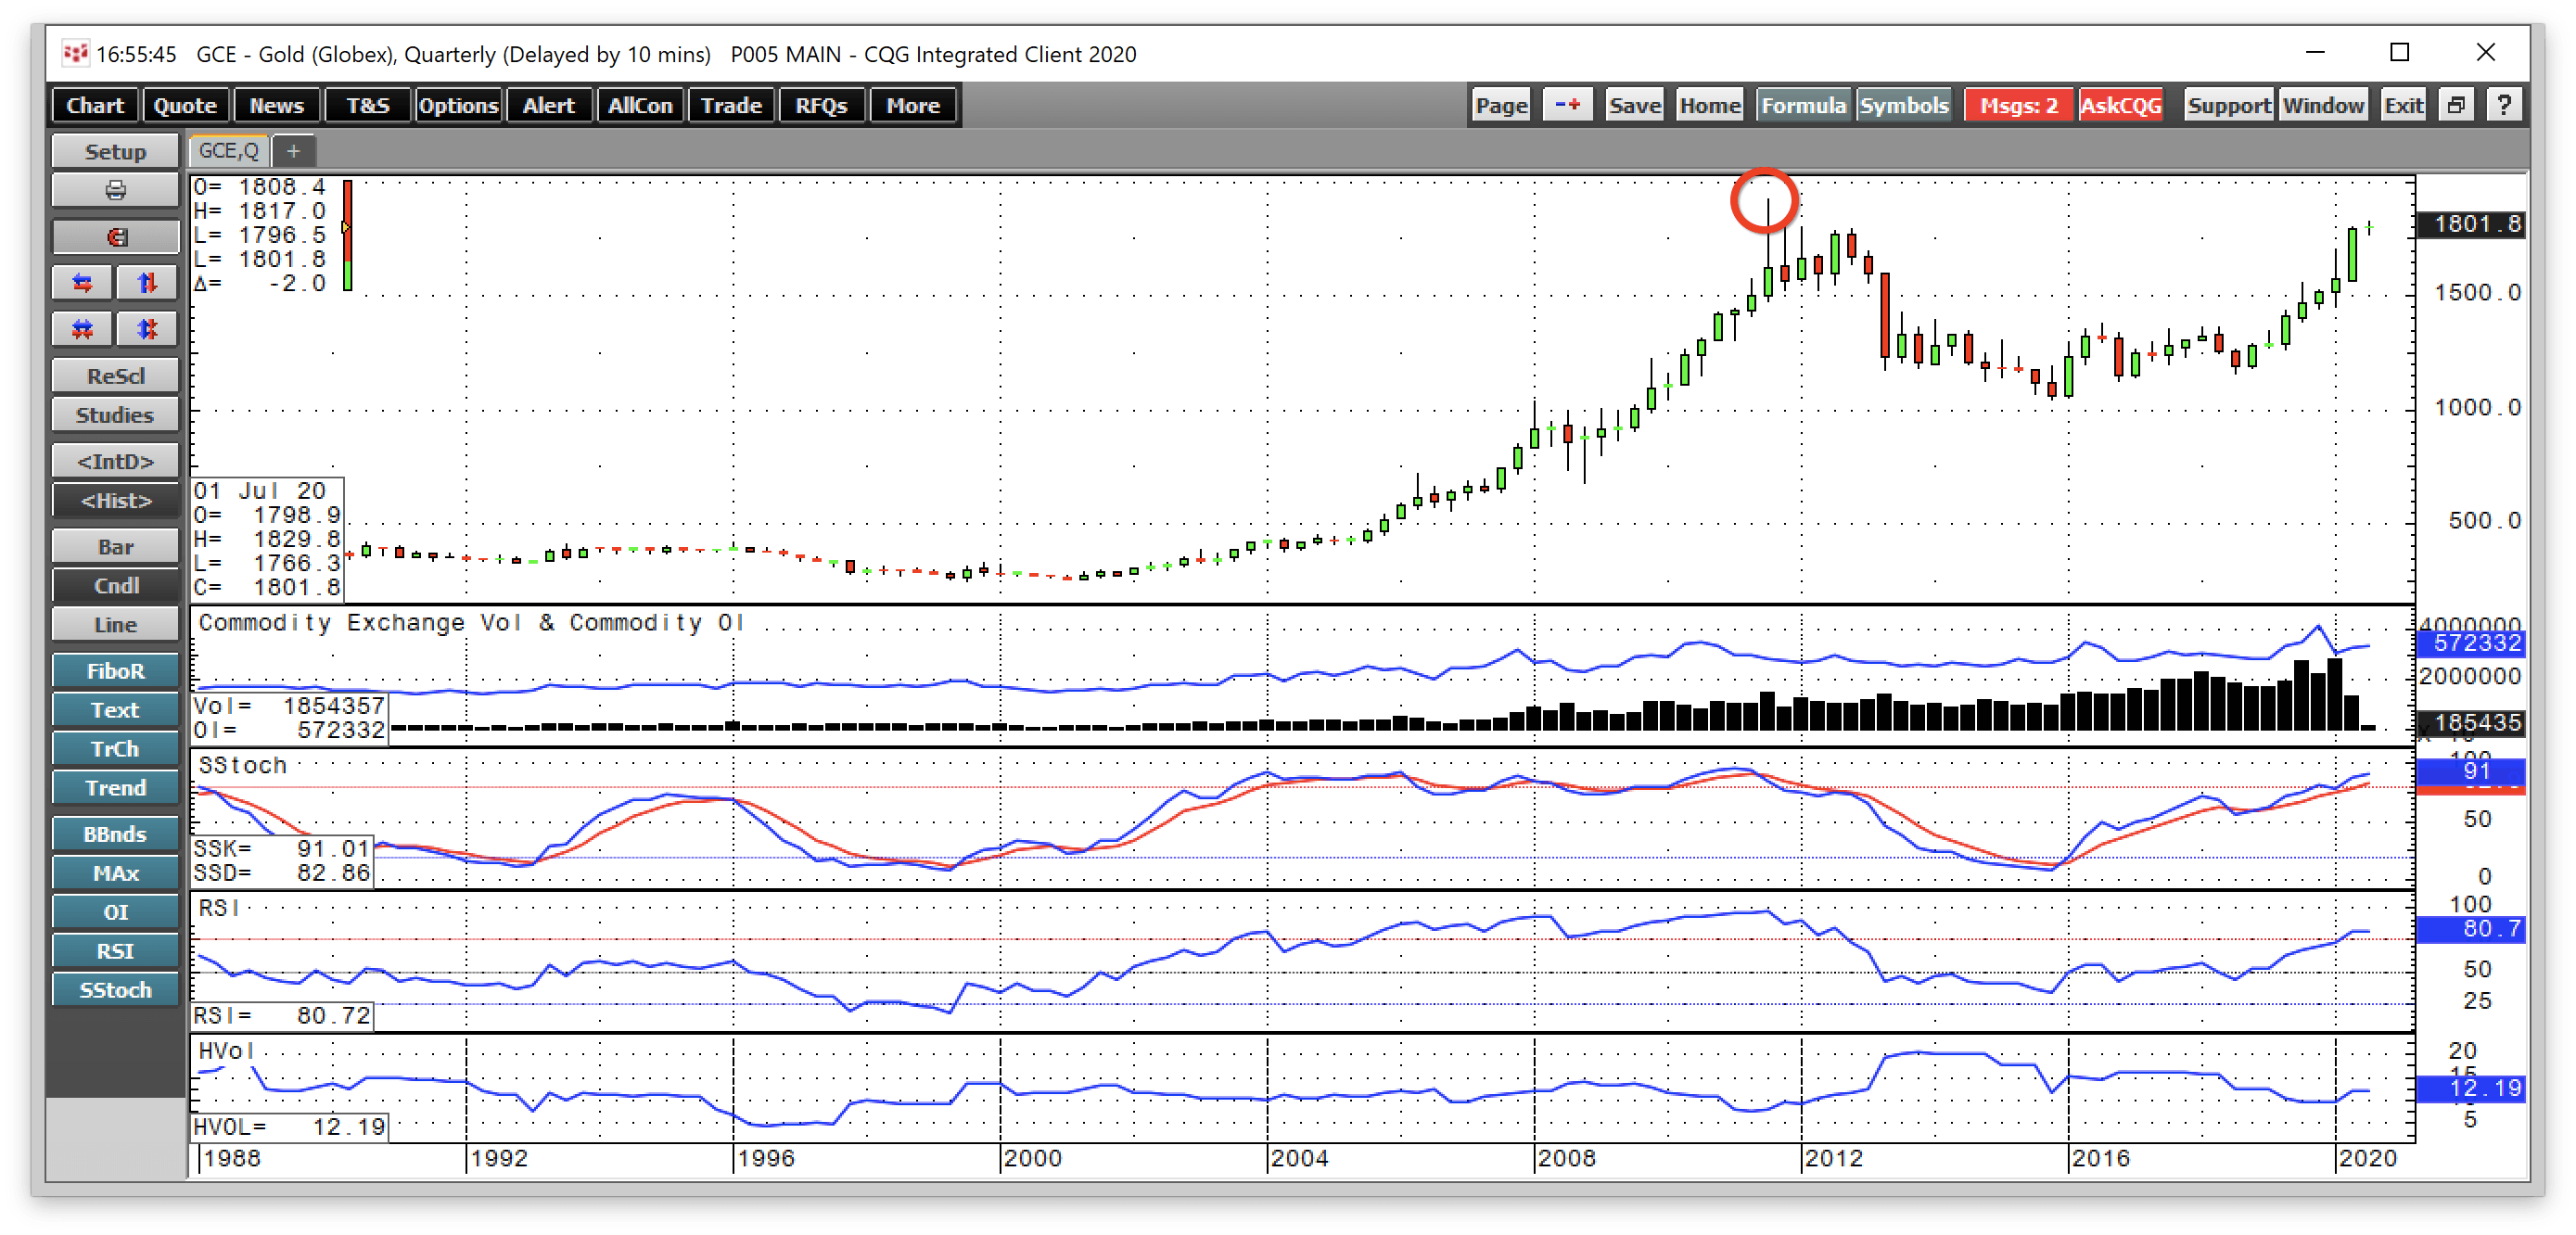
Task: Click the printer icon button
Action: click(115, 190)
